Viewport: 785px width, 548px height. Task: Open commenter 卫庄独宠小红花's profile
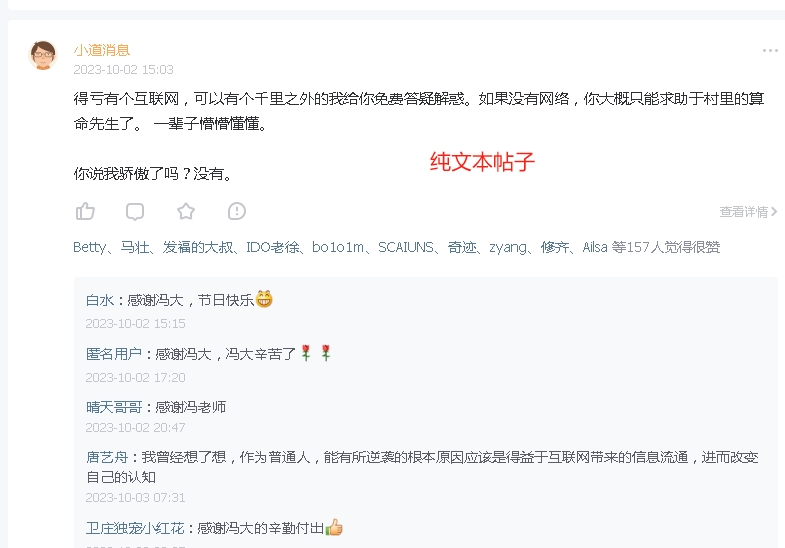coord(135,528)
